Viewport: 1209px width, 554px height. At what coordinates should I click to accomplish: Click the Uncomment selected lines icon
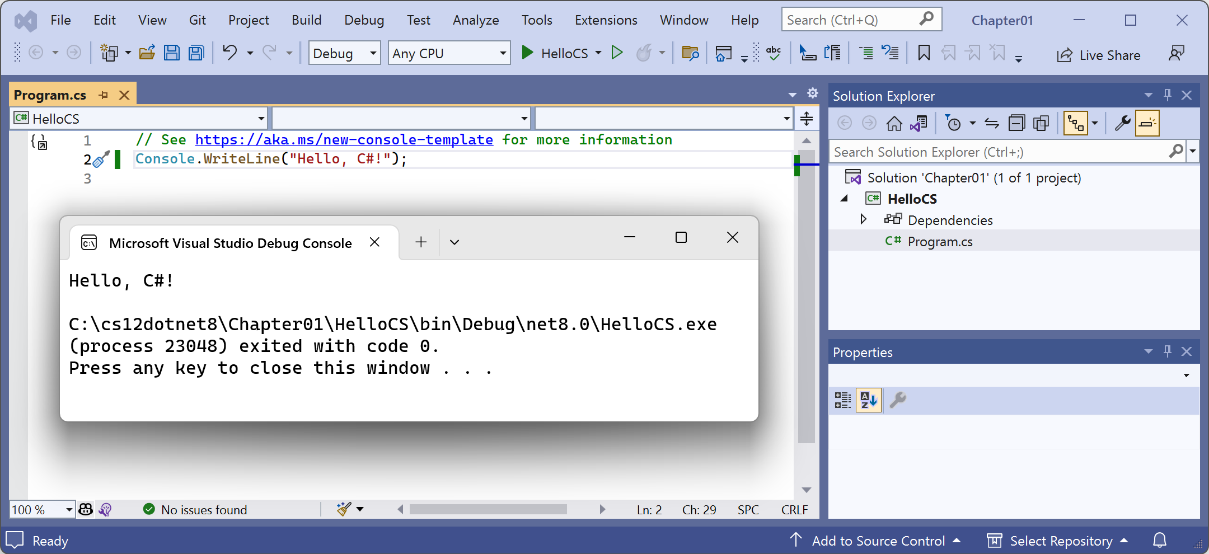click(890, 53)
